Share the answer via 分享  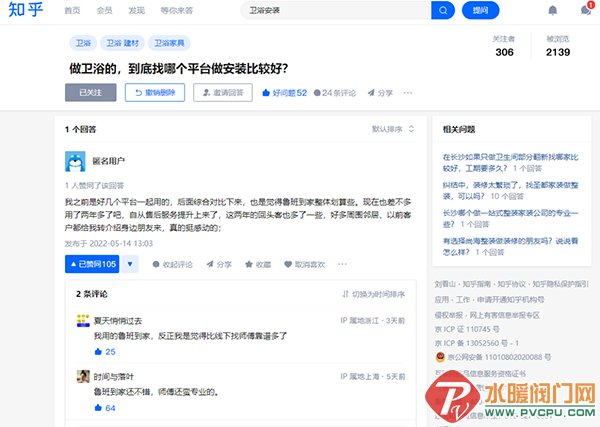[x=219, y=264]
